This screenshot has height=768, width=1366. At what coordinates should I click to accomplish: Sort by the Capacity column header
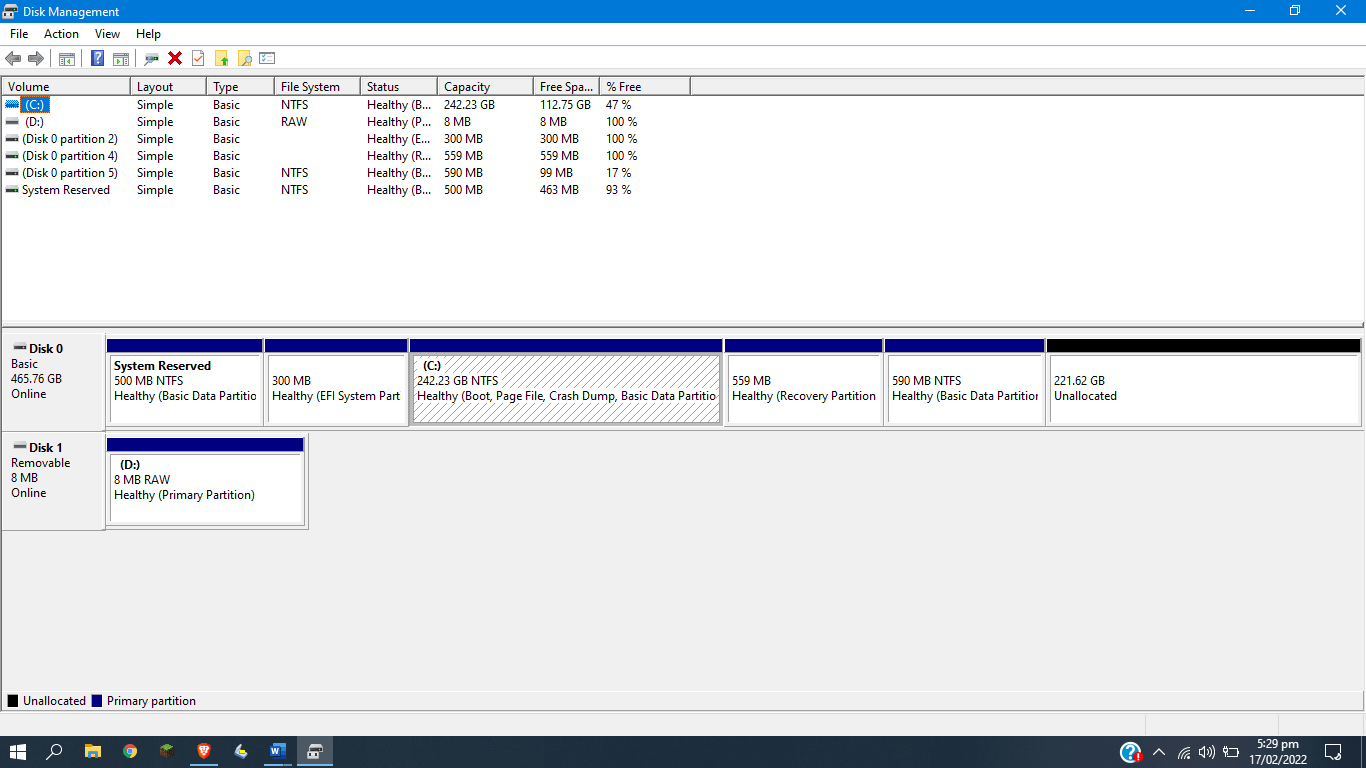(485, 87)
